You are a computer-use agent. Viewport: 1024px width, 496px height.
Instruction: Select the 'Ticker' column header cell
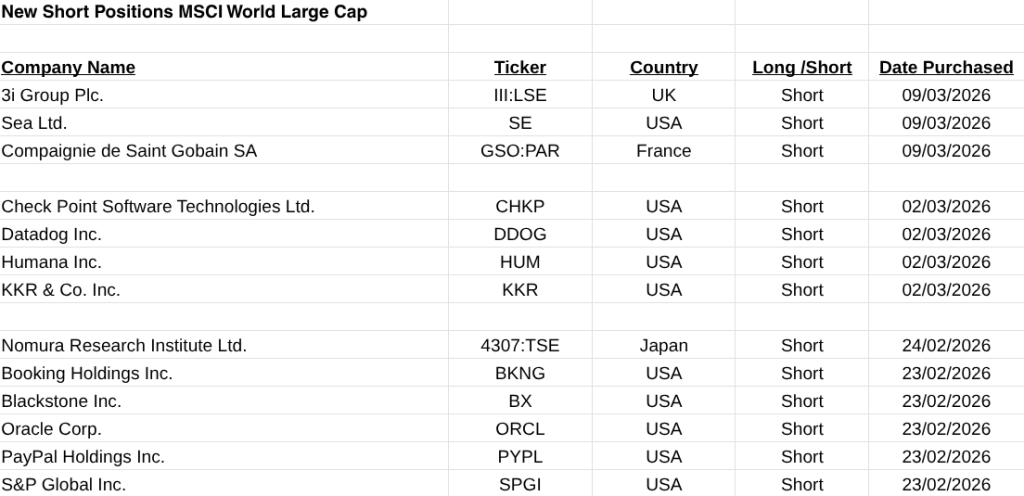click(520, 67)
